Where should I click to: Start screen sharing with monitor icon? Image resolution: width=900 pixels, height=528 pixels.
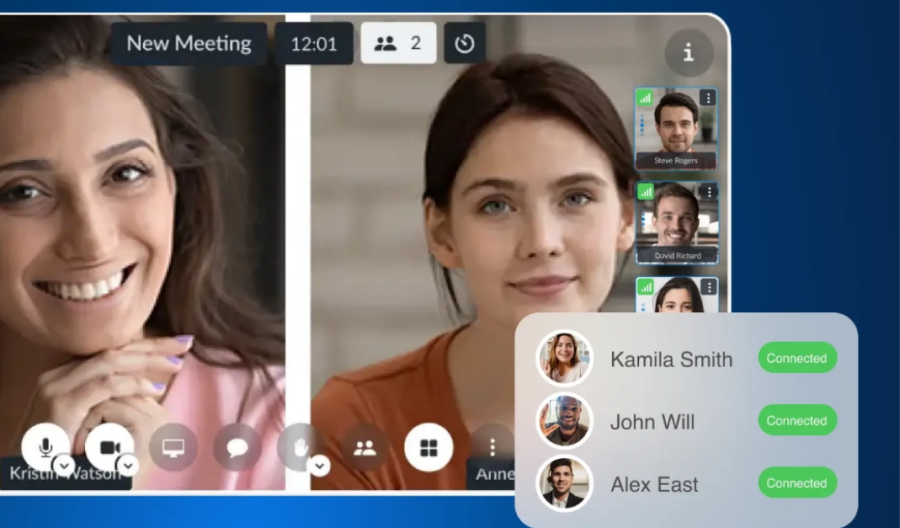coord(173,447)
